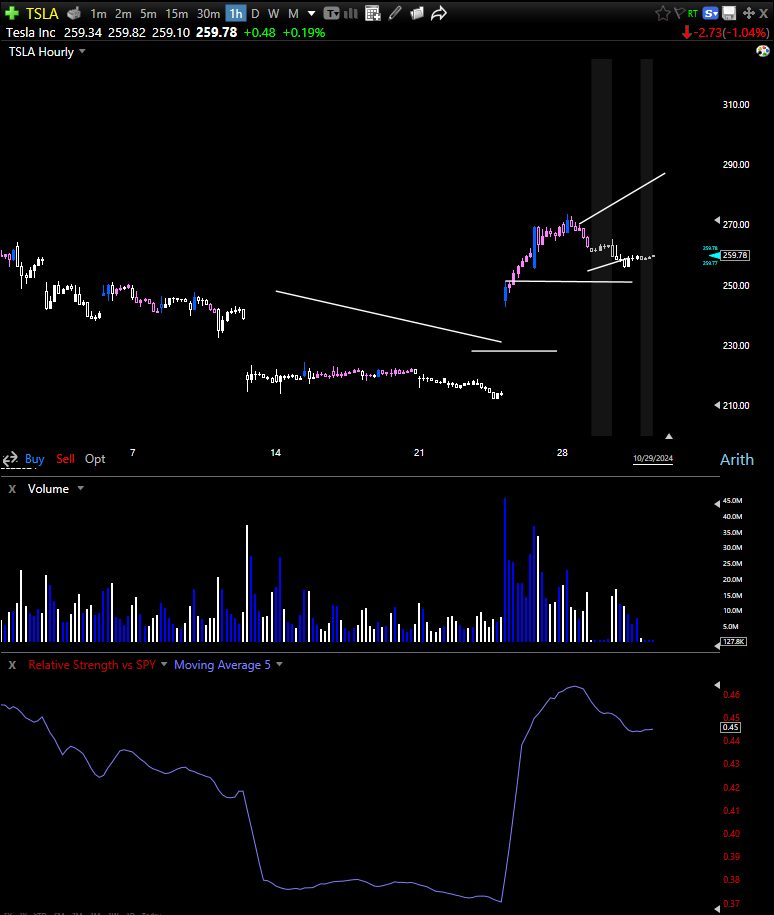Switch to the 5m timeframe
774x915 pixels.
(148, 13)
